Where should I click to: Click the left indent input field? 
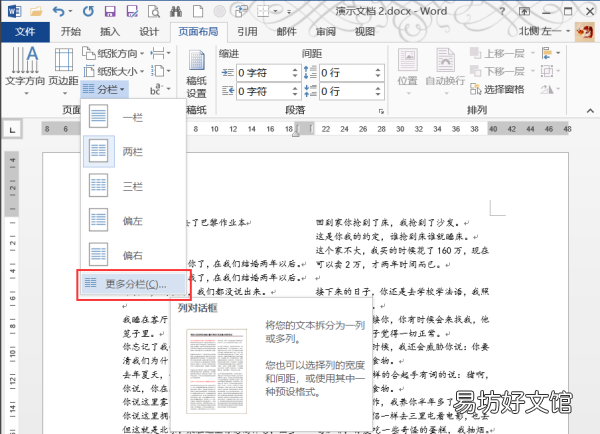coord(263,73)
